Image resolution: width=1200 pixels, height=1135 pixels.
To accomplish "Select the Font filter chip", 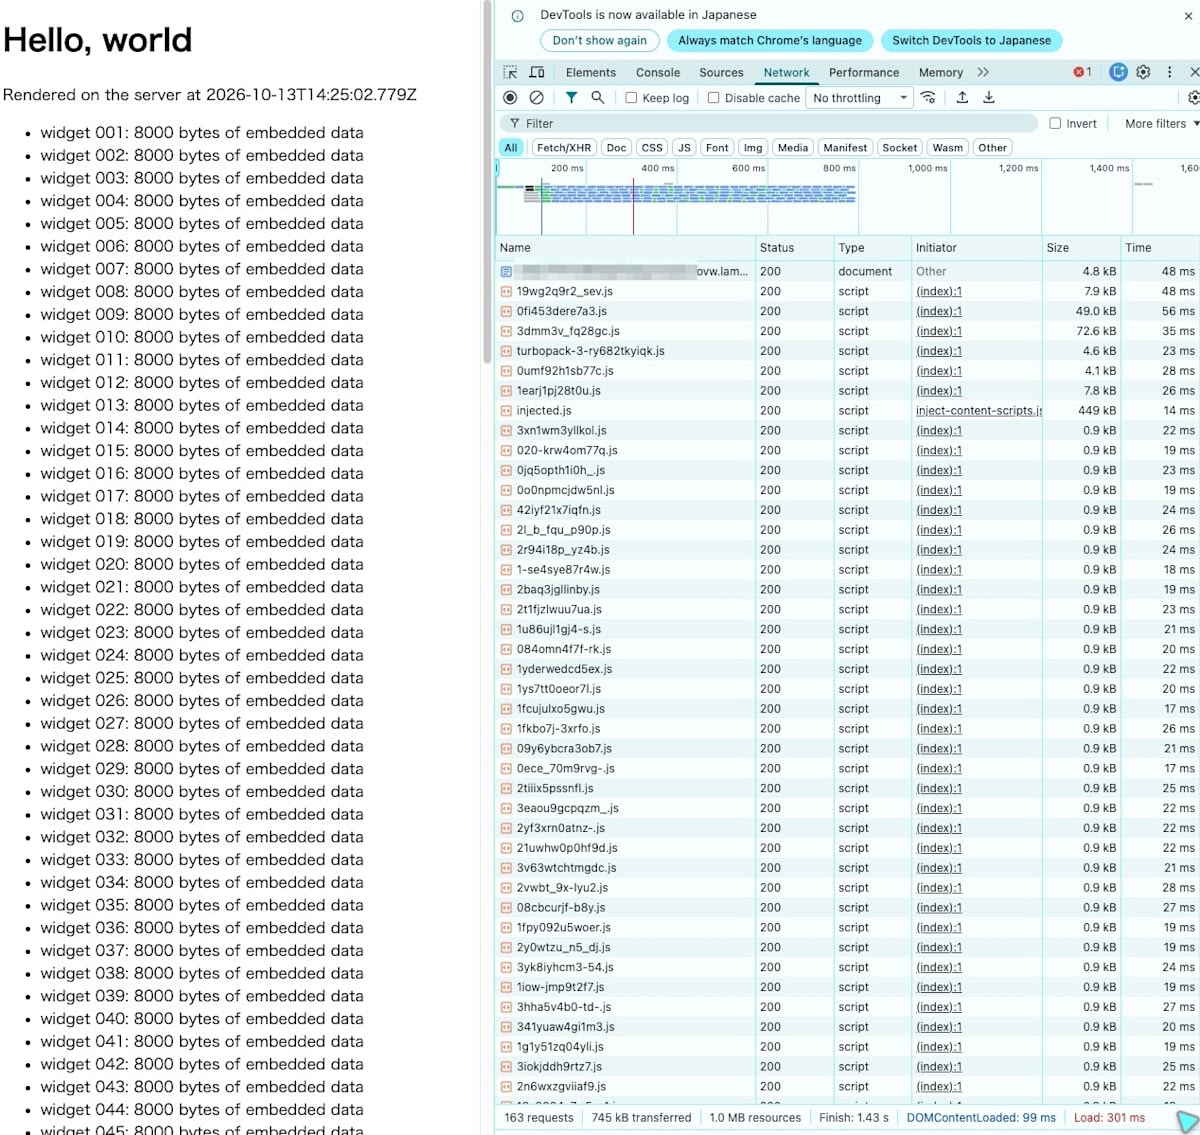I will pyautogui.click(x=717, y=147).
